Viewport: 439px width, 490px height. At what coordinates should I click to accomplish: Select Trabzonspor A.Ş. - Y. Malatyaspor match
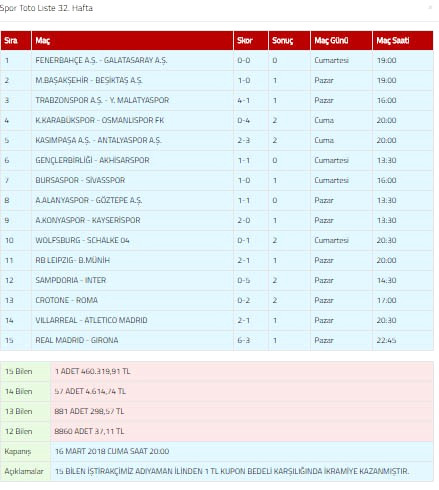point(102,100)
